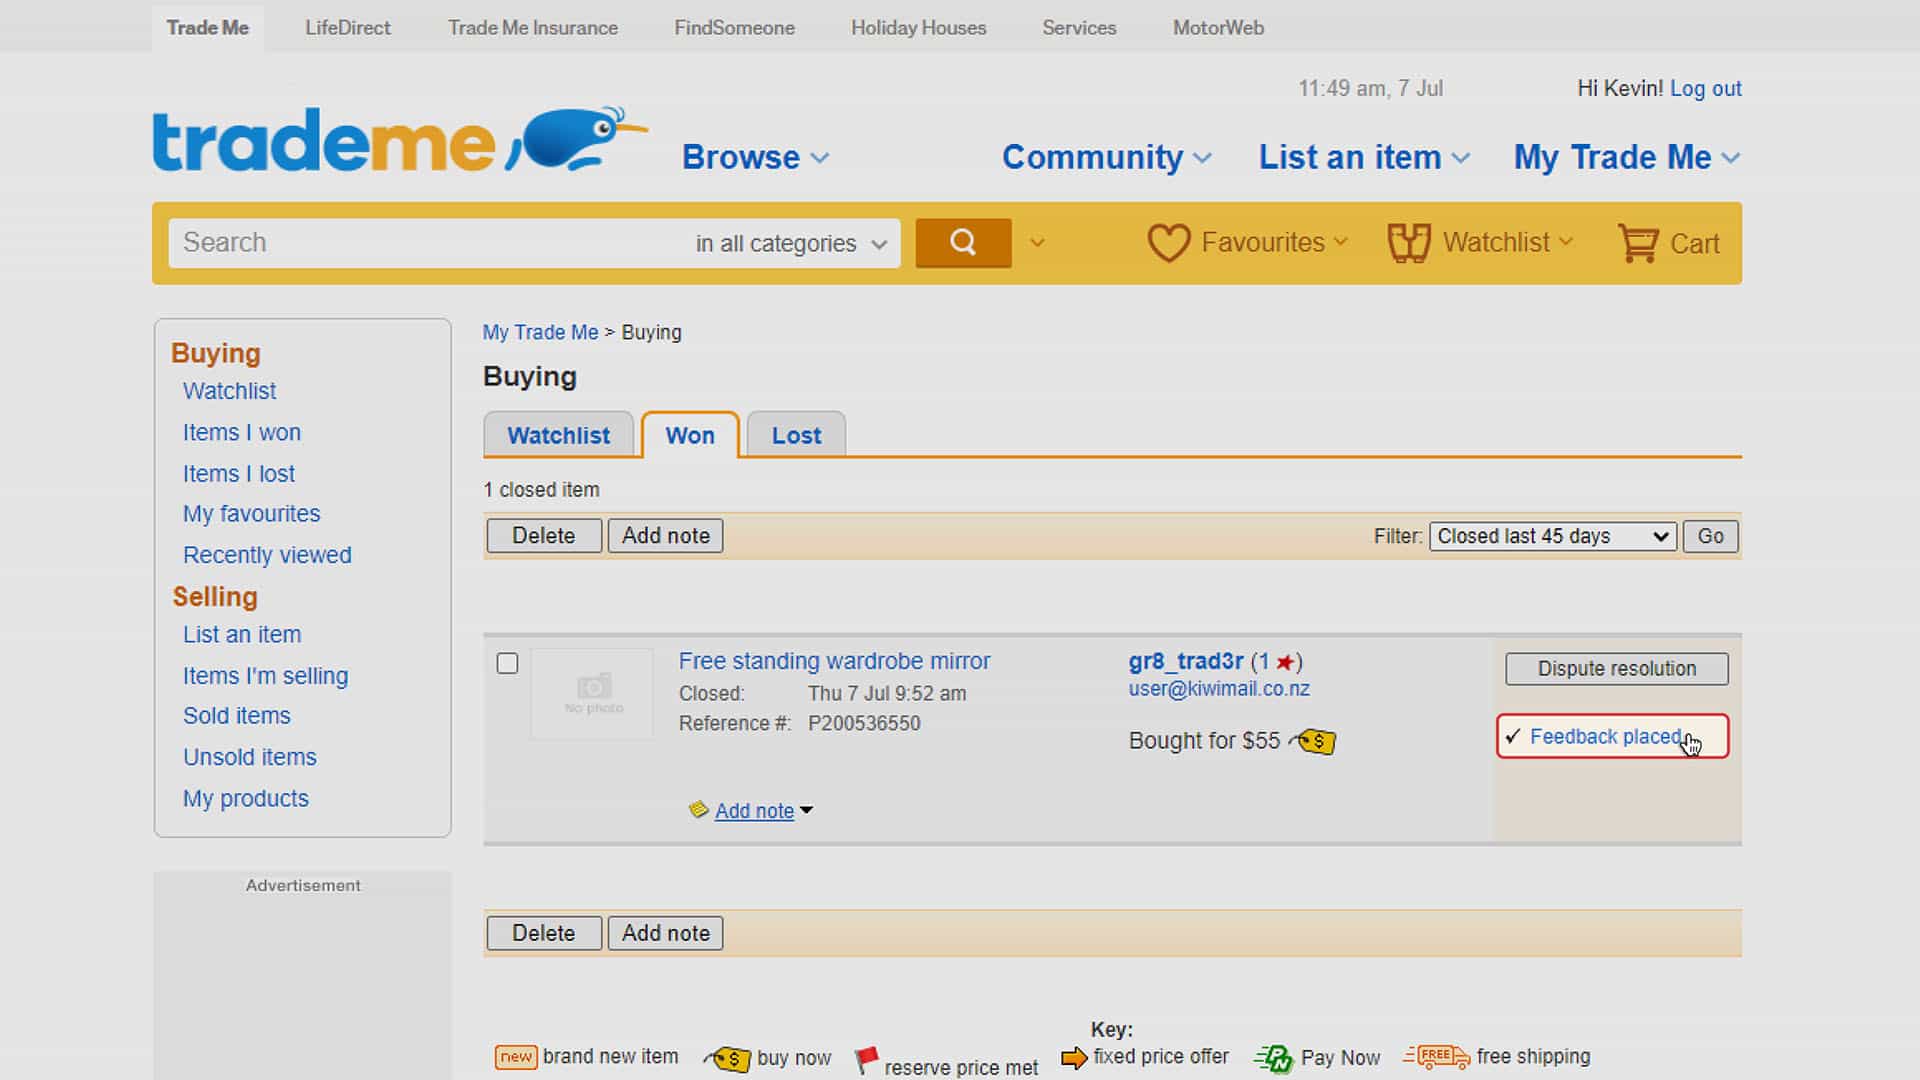Open Trade Me Insurance top tab
Image resolution: width=1920 pixels, height=1080 pixels.
(532, 28)
